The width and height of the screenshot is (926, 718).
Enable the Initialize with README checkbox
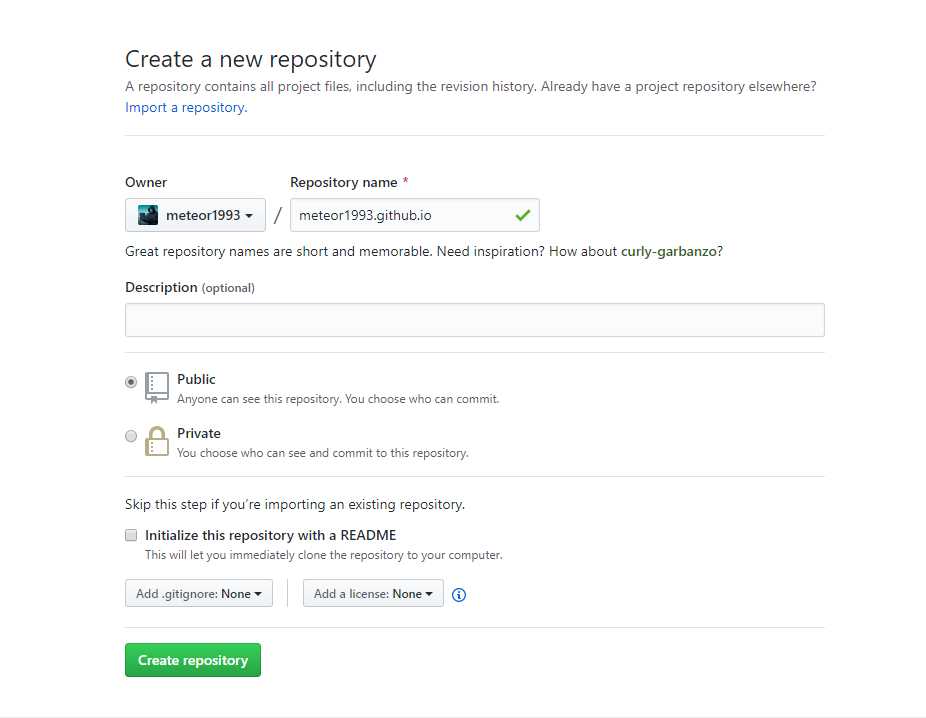pyautogui.click(x=131, y=535)
